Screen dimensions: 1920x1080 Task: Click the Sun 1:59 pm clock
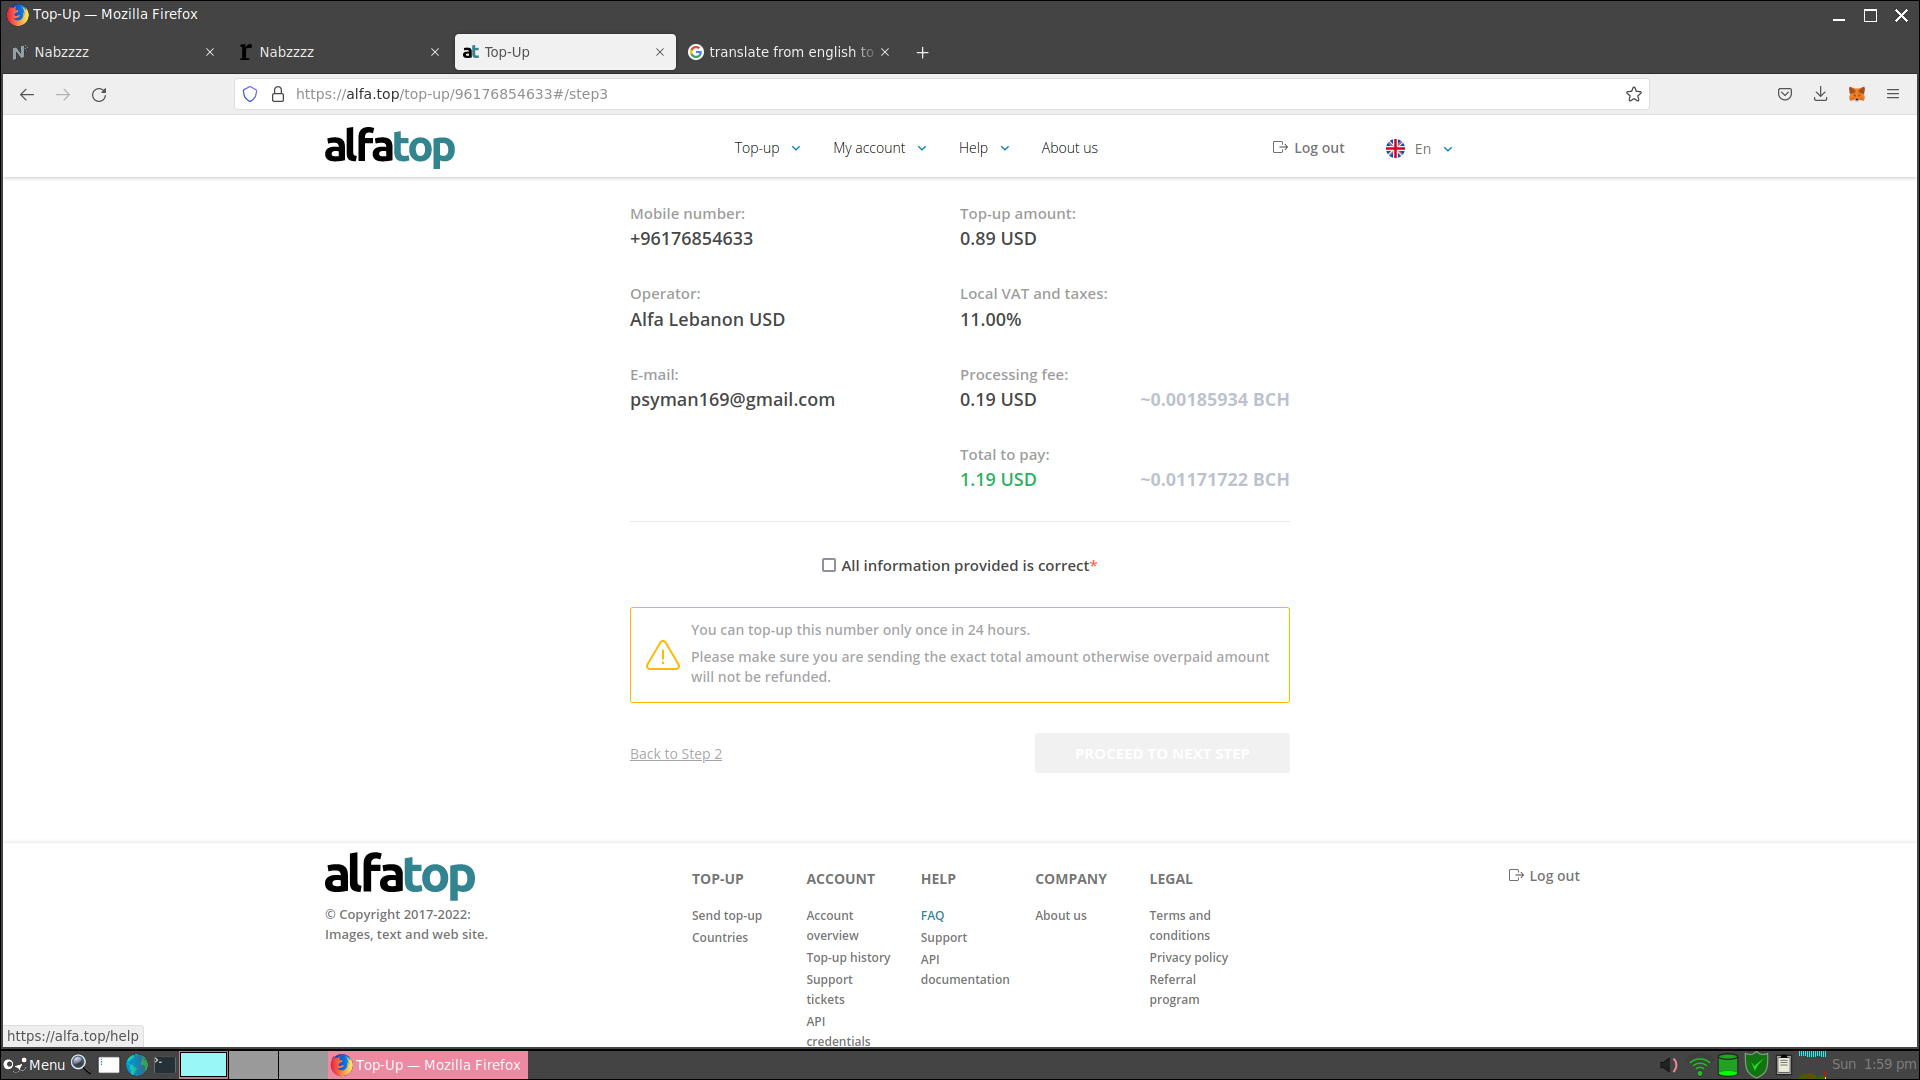pos(1873,1064)
